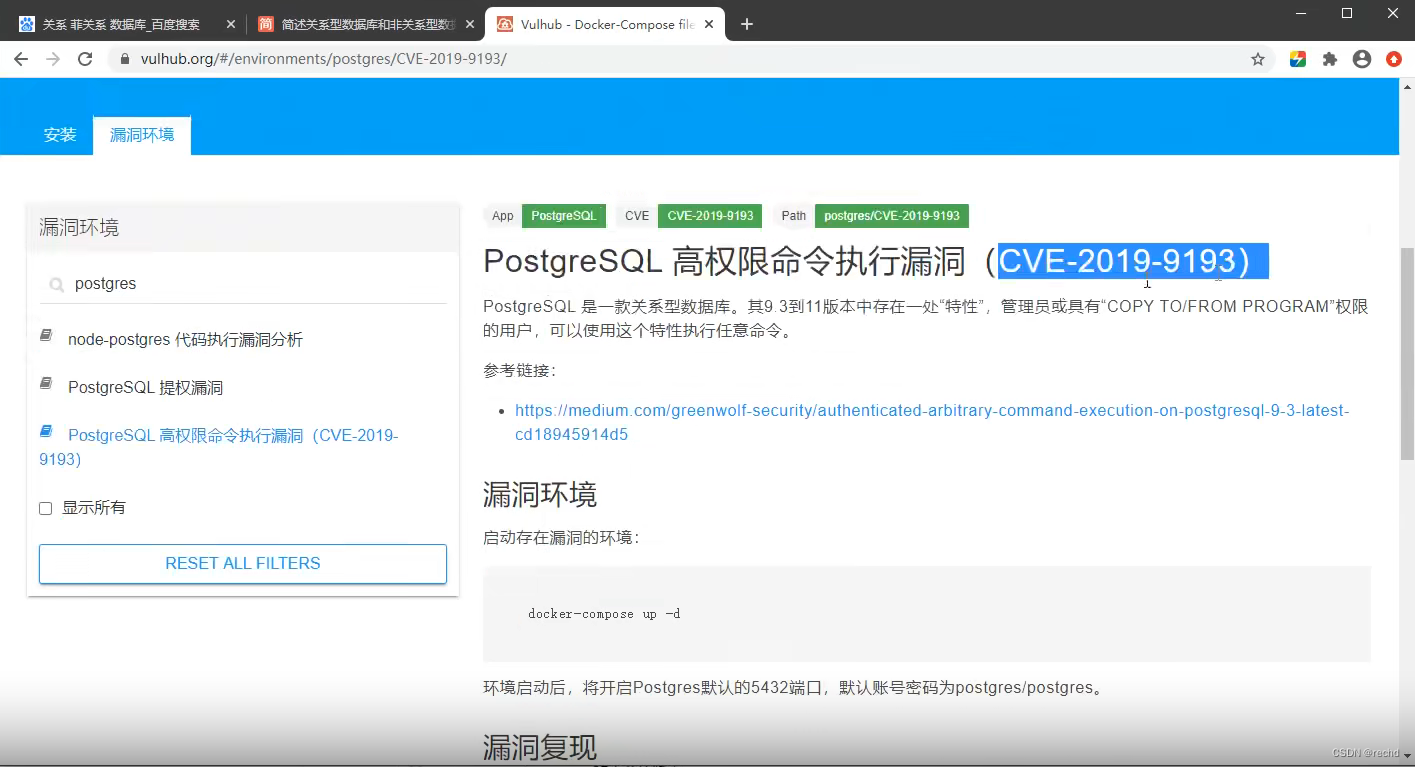Image resolution: width=1415 pixels, height=767 pixels.
Task: Bookmark this page with the star icon
Action: click(x=1257, y=59)
